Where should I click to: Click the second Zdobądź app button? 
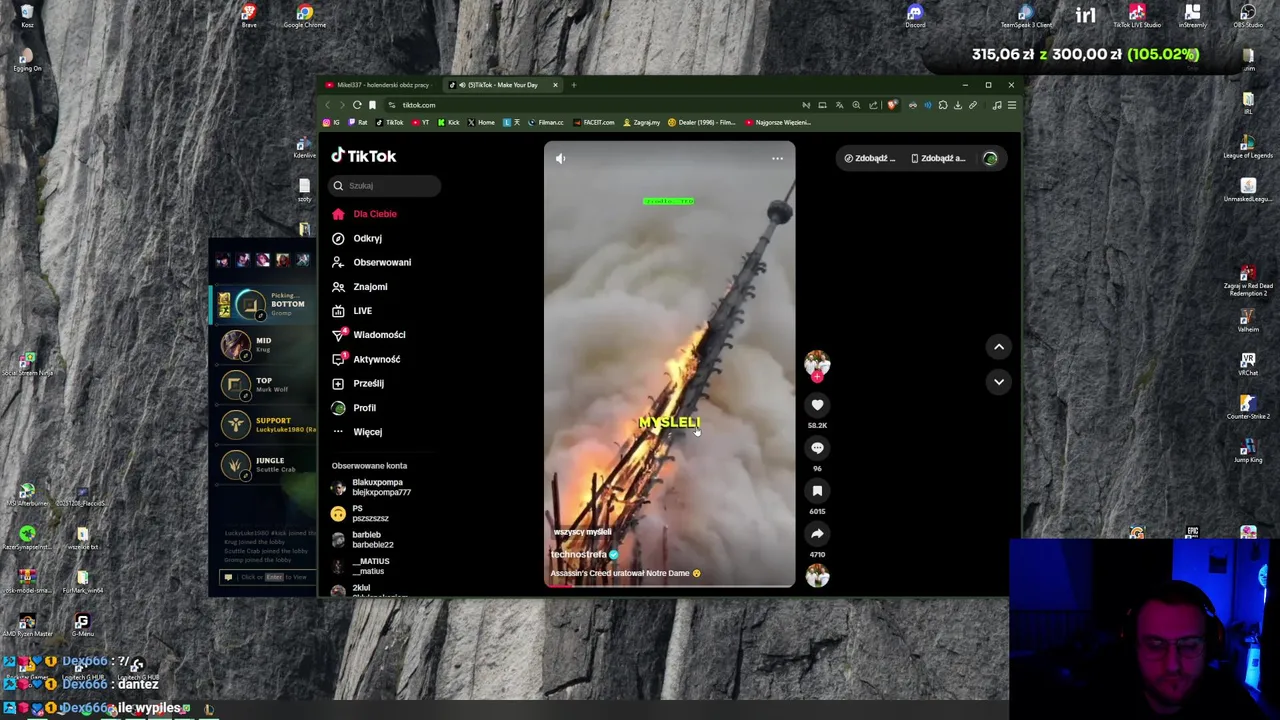tap(939, 158)
